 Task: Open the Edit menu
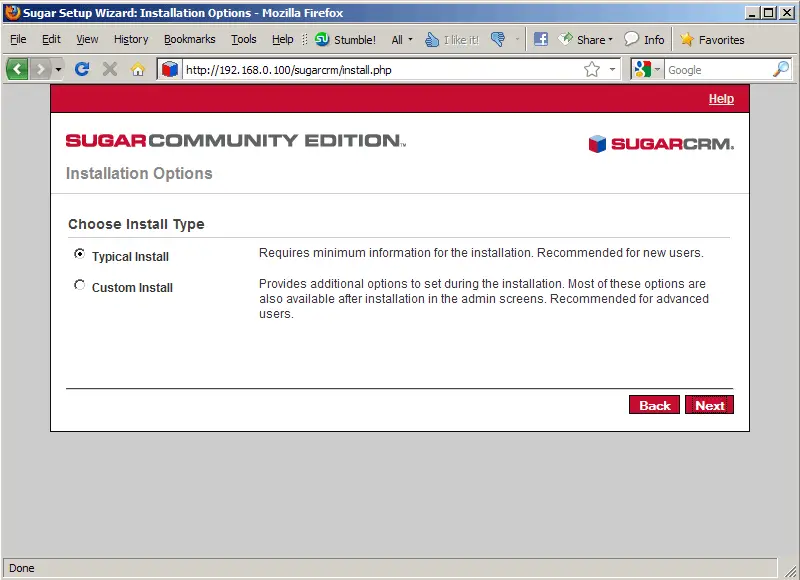(x=51, y=39)
